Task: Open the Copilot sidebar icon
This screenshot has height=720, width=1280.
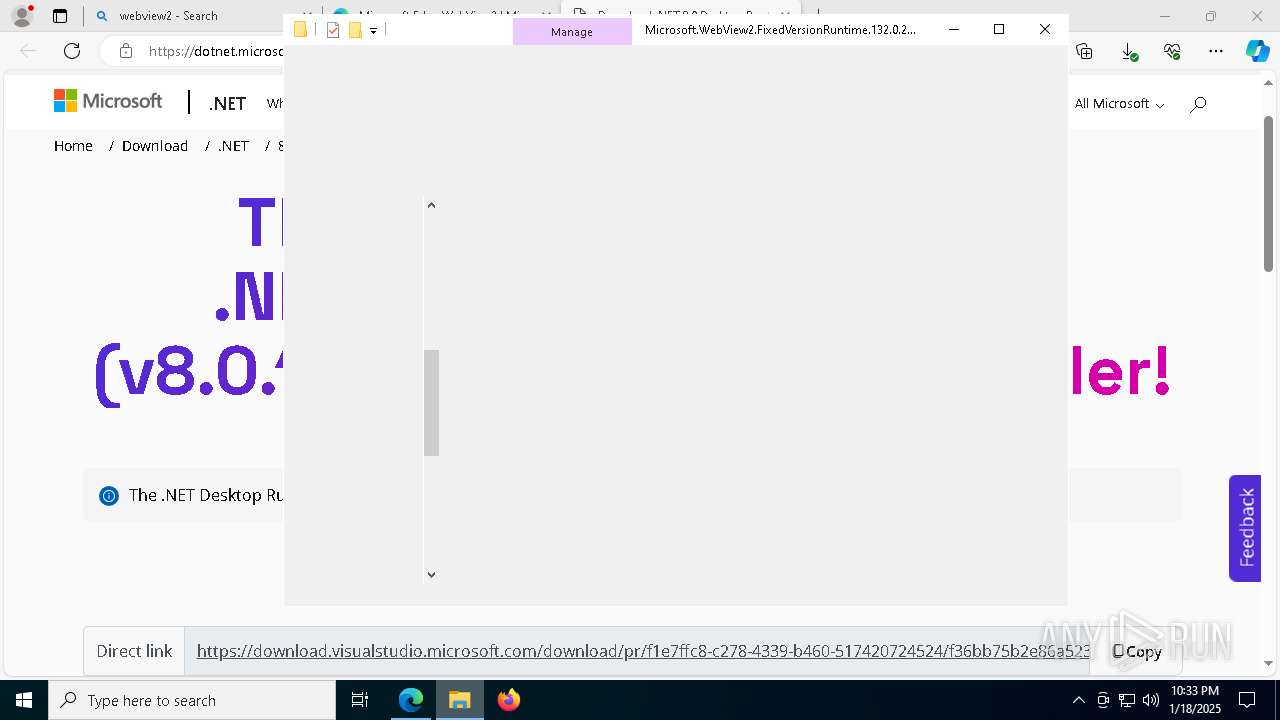Action: pyautogui.click(x=1257, y=51)
